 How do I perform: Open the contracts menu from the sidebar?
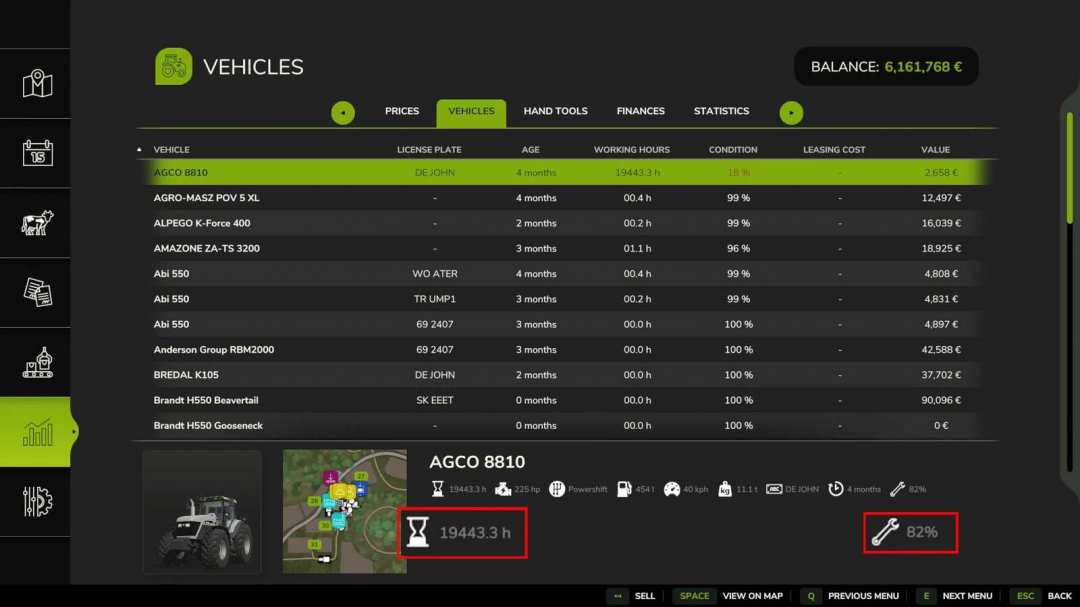36,293
